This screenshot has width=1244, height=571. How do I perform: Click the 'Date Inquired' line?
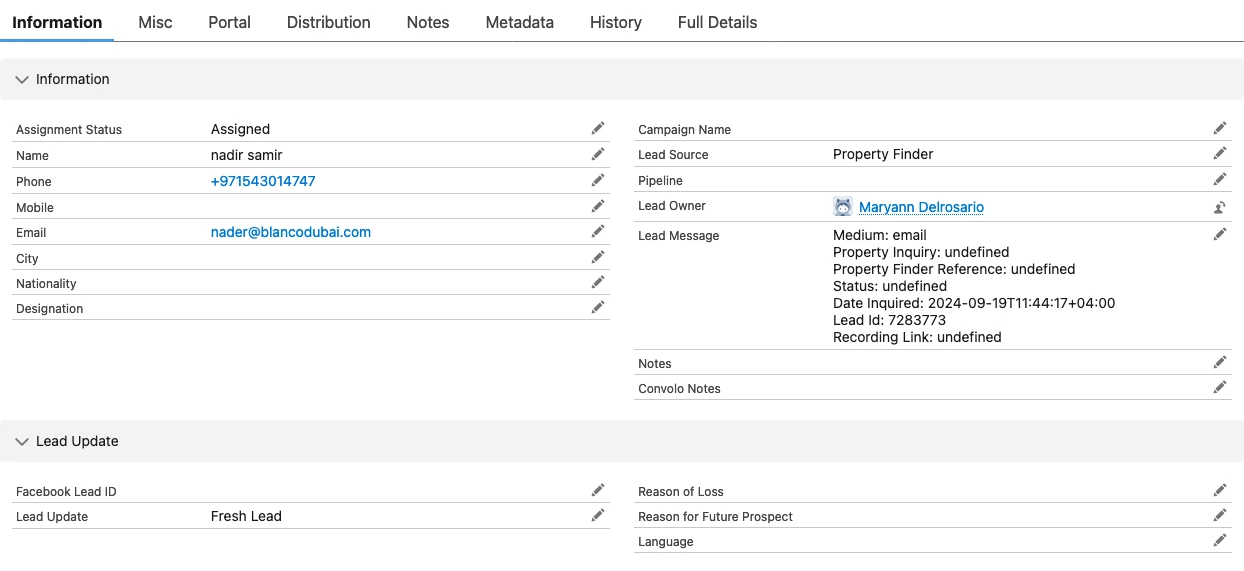click(974, 303)
